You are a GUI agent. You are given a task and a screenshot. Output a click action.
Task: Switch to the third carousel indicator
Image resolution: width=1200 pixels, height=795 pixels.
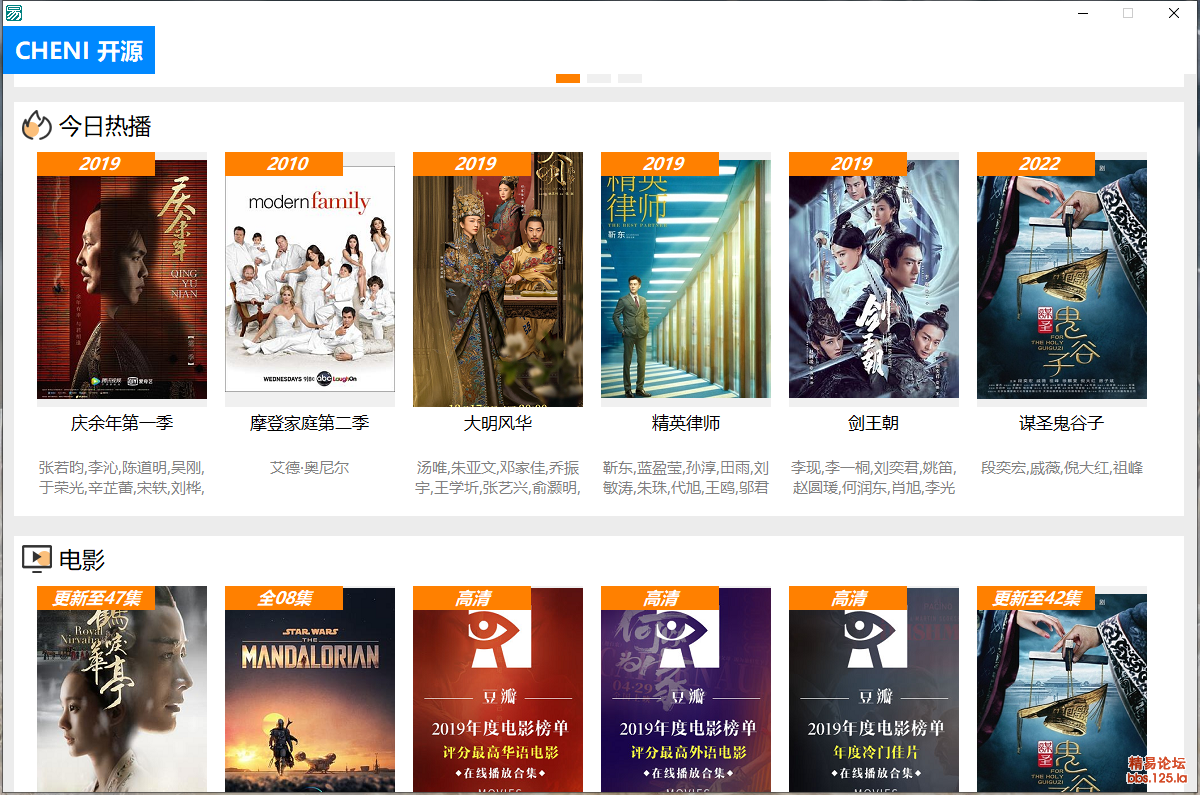(x=630, y=78)
